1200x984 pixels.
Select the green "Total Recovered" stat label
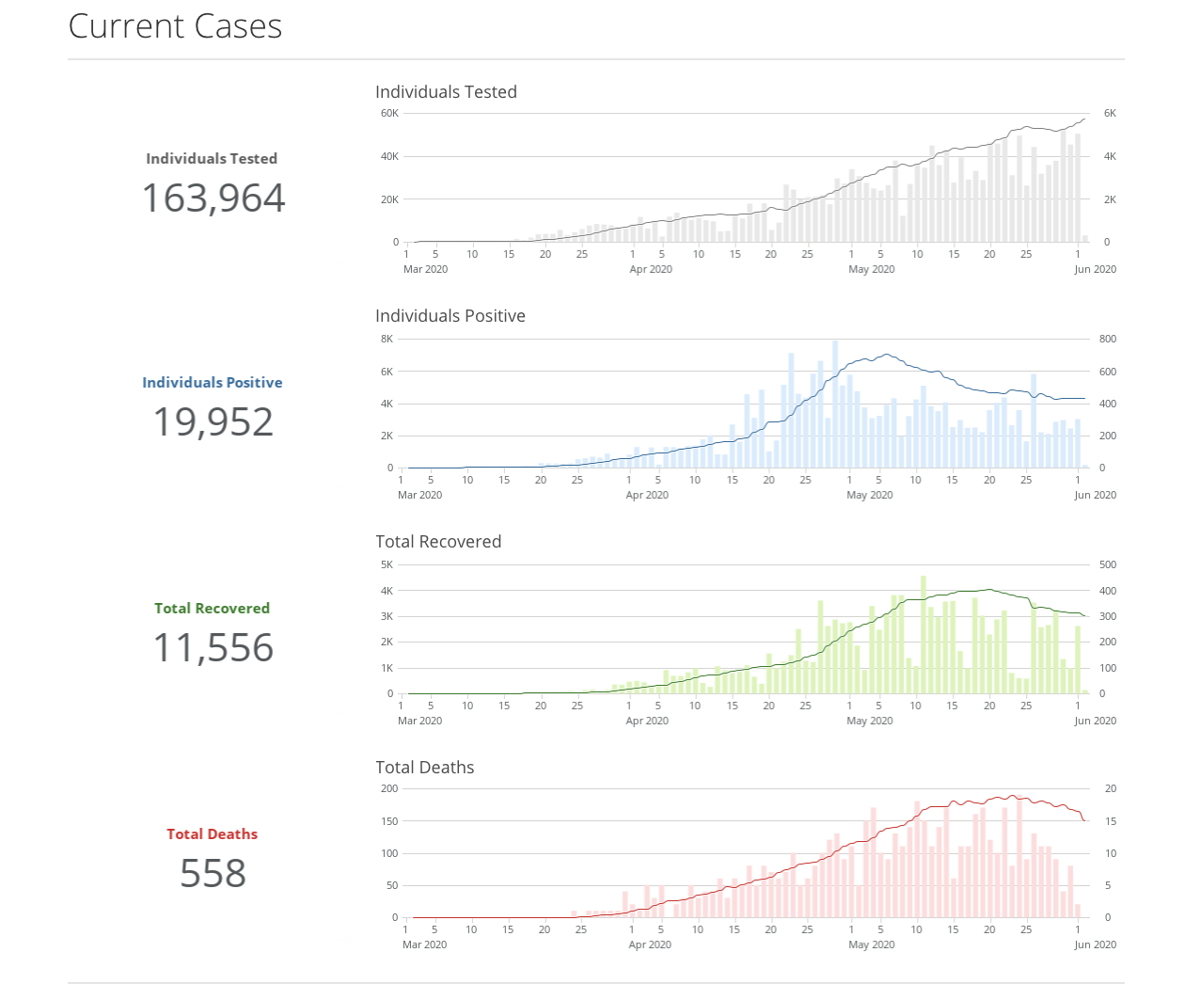(212, 608)
